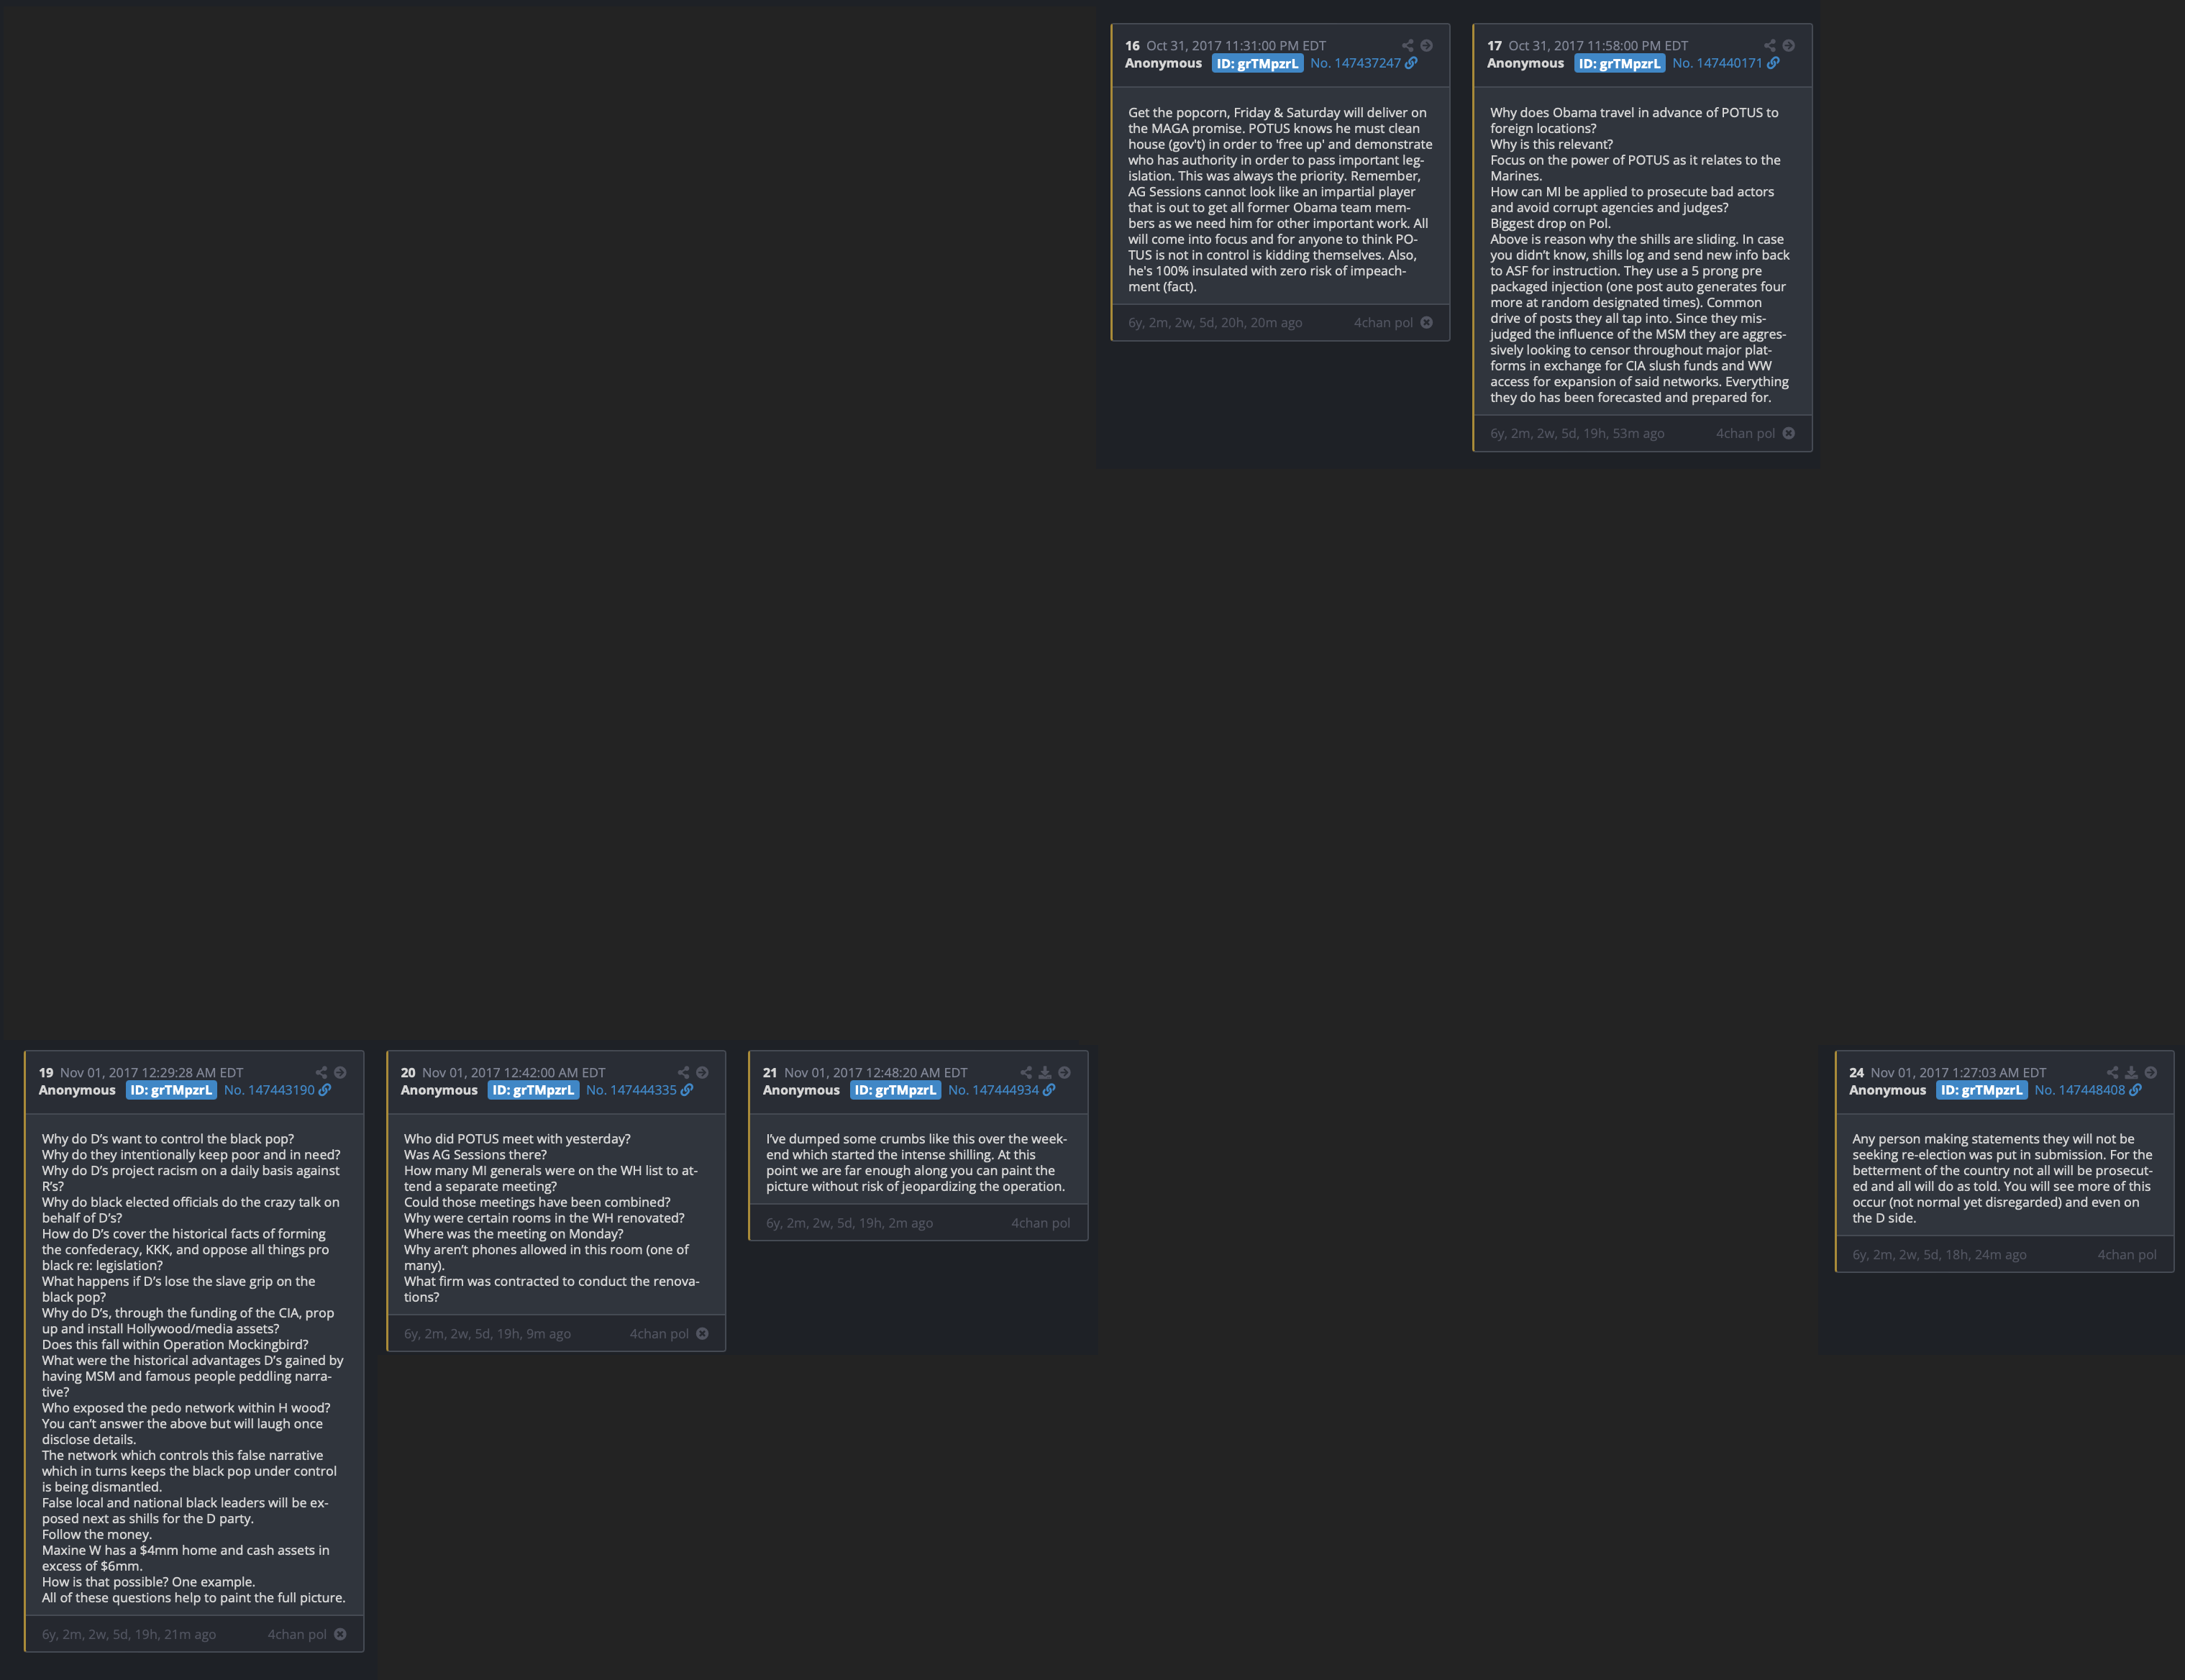Click post number "21" in card header
The height and width of the screenshot is (1680, 2185).
[770, 1072]
